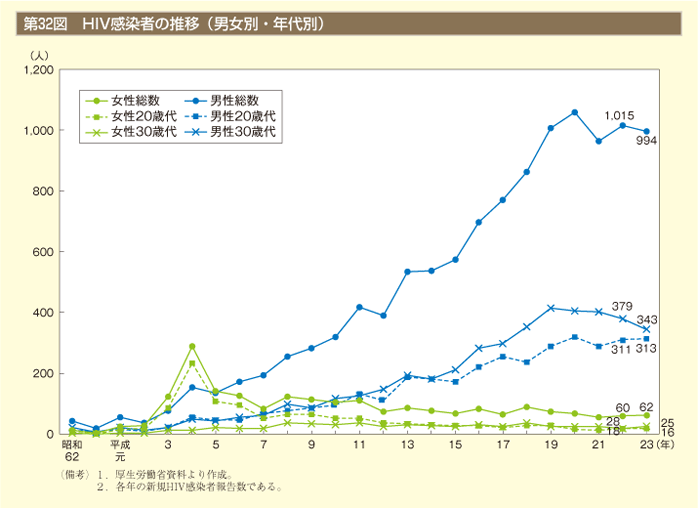Click the 343 data label
The width and height of the screenshot is (698, 508).
pos(647,320)
